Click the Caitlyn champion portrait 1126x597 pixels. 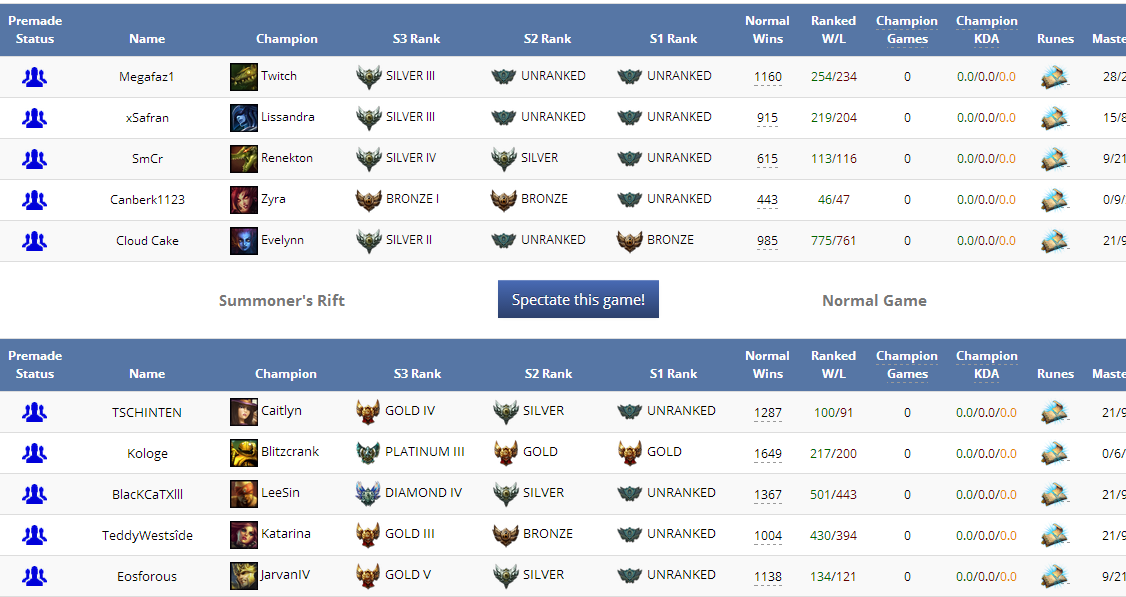243,412
